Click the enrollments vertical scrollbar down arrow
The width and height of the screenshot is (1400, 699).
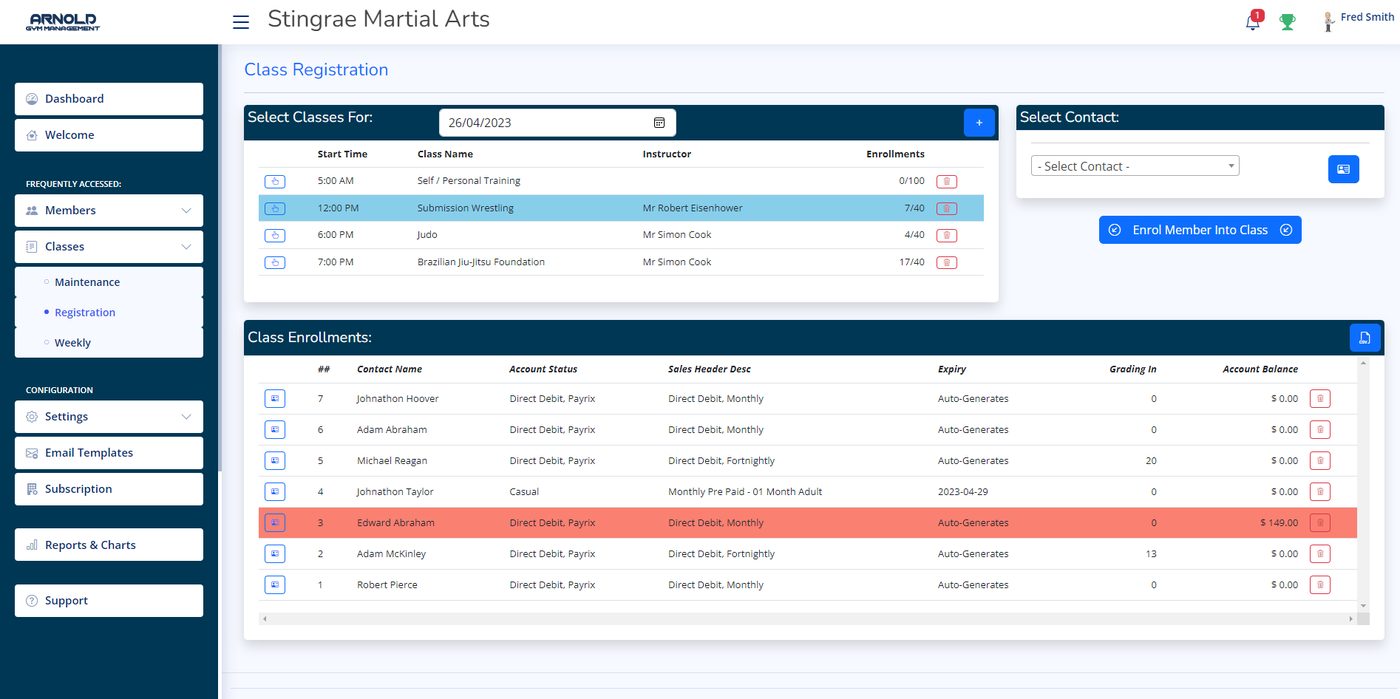pyautogui.click(x=1363, y=606)
